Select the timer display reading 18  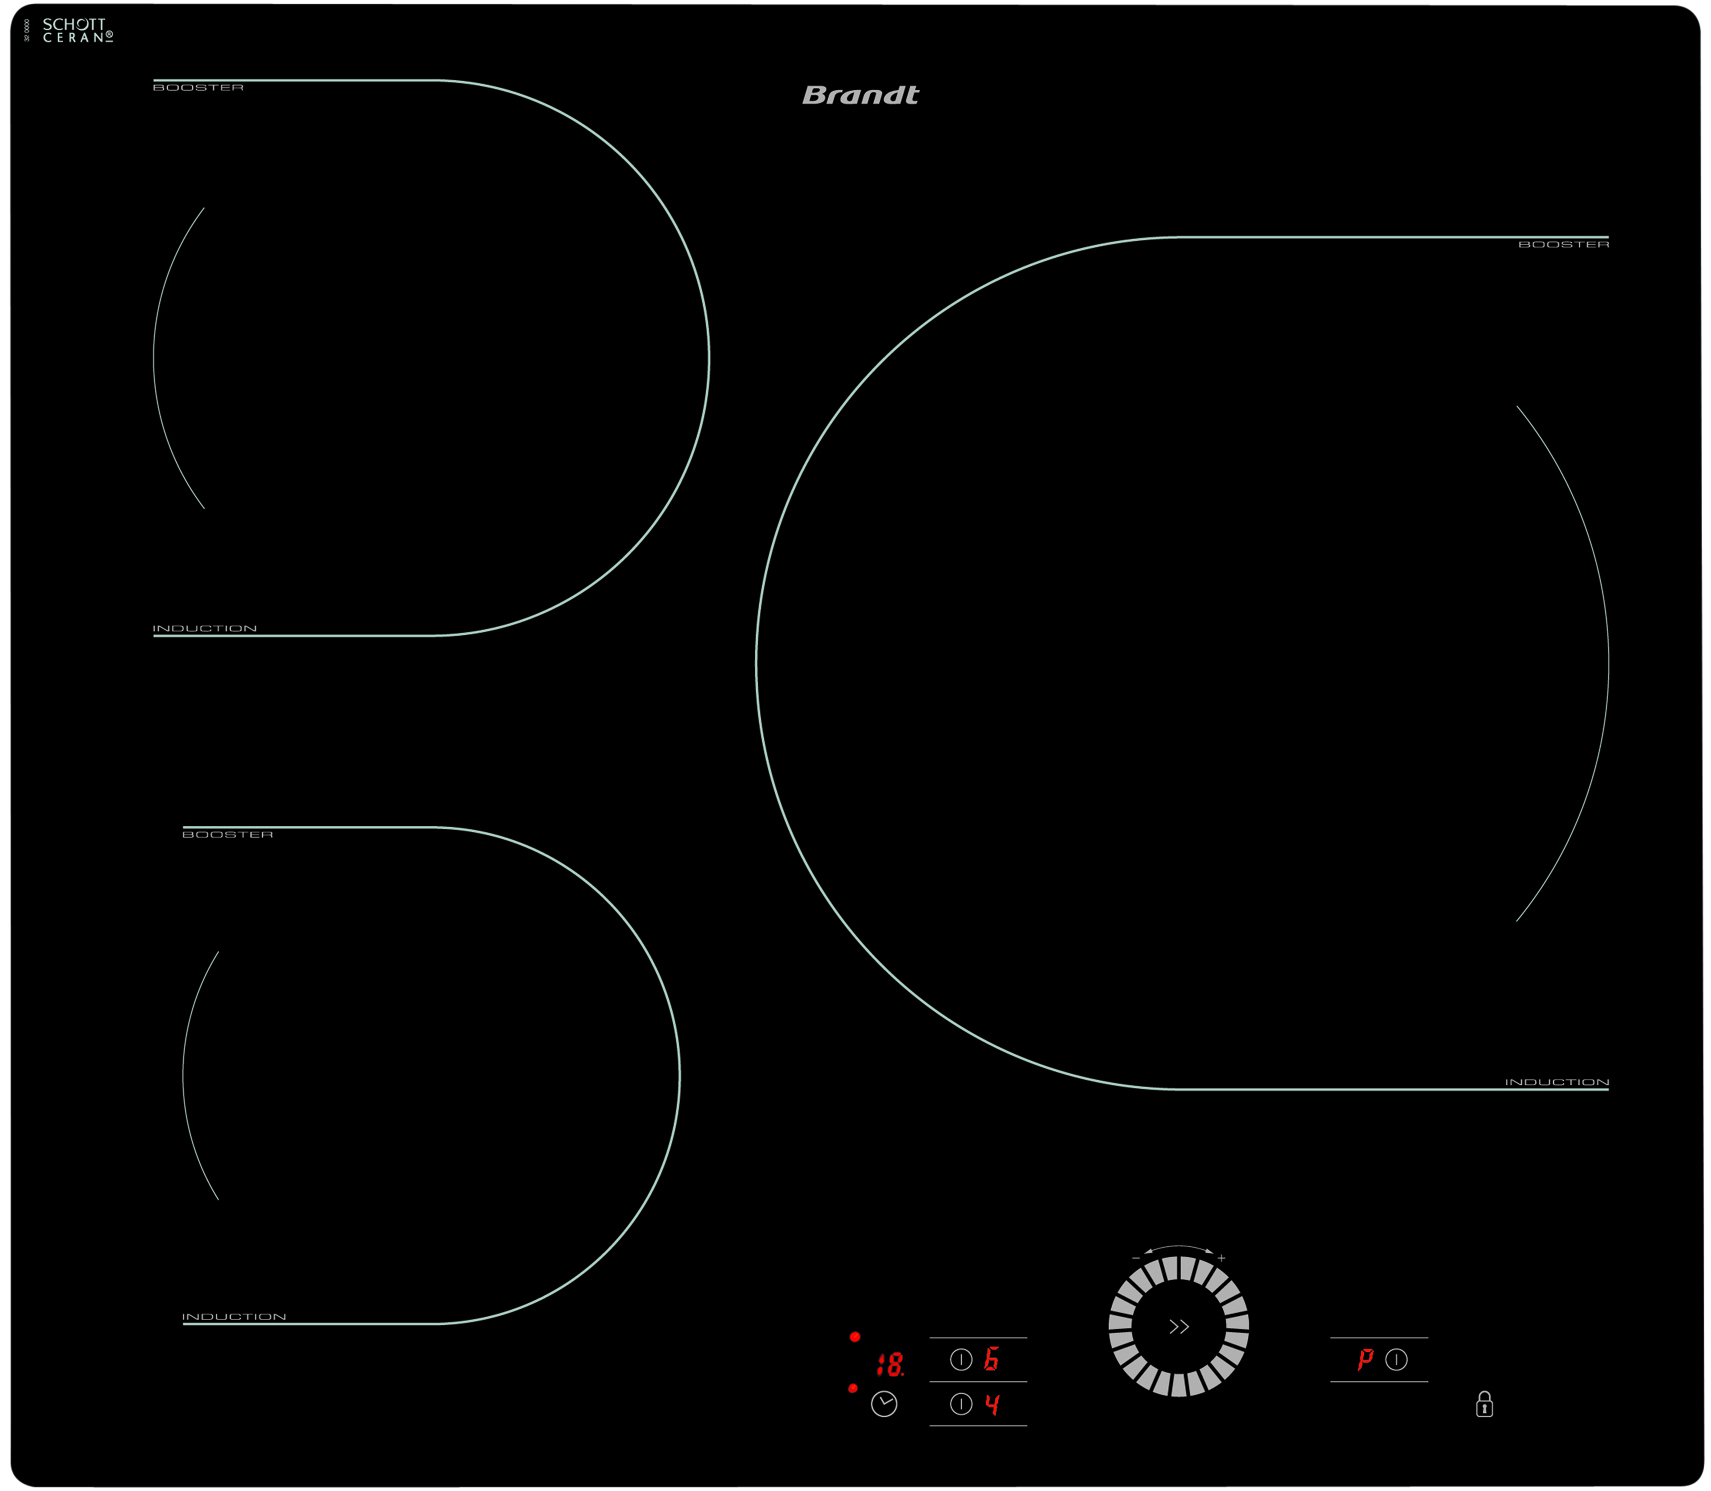coord(889,1364)
